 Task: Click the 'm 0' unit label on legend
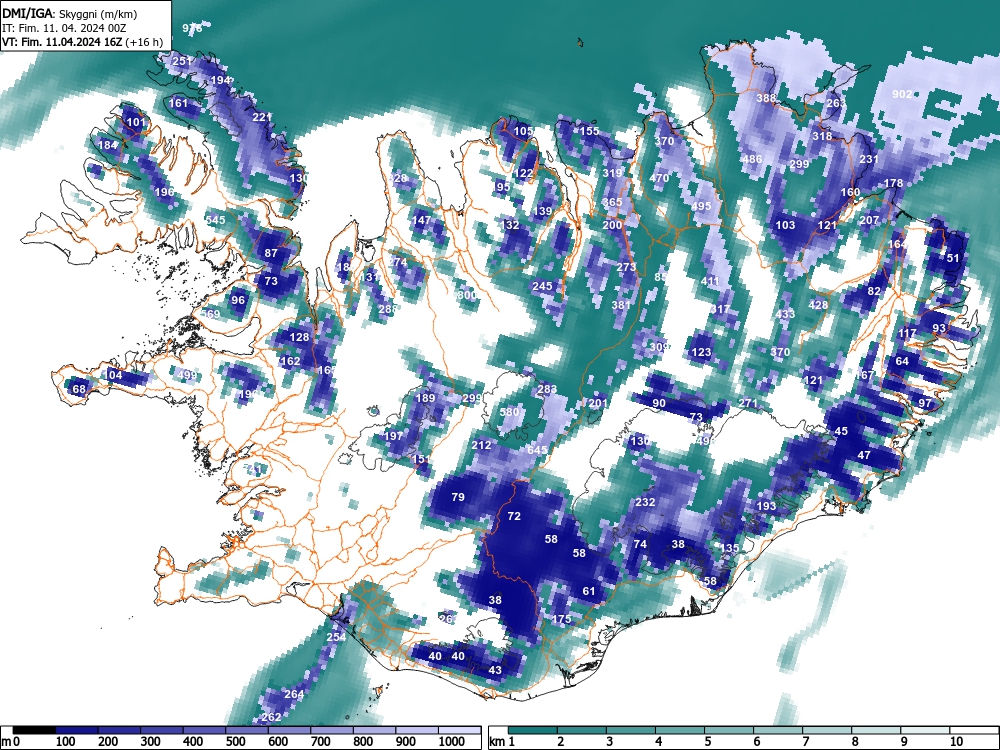click(x=11, y=742)
